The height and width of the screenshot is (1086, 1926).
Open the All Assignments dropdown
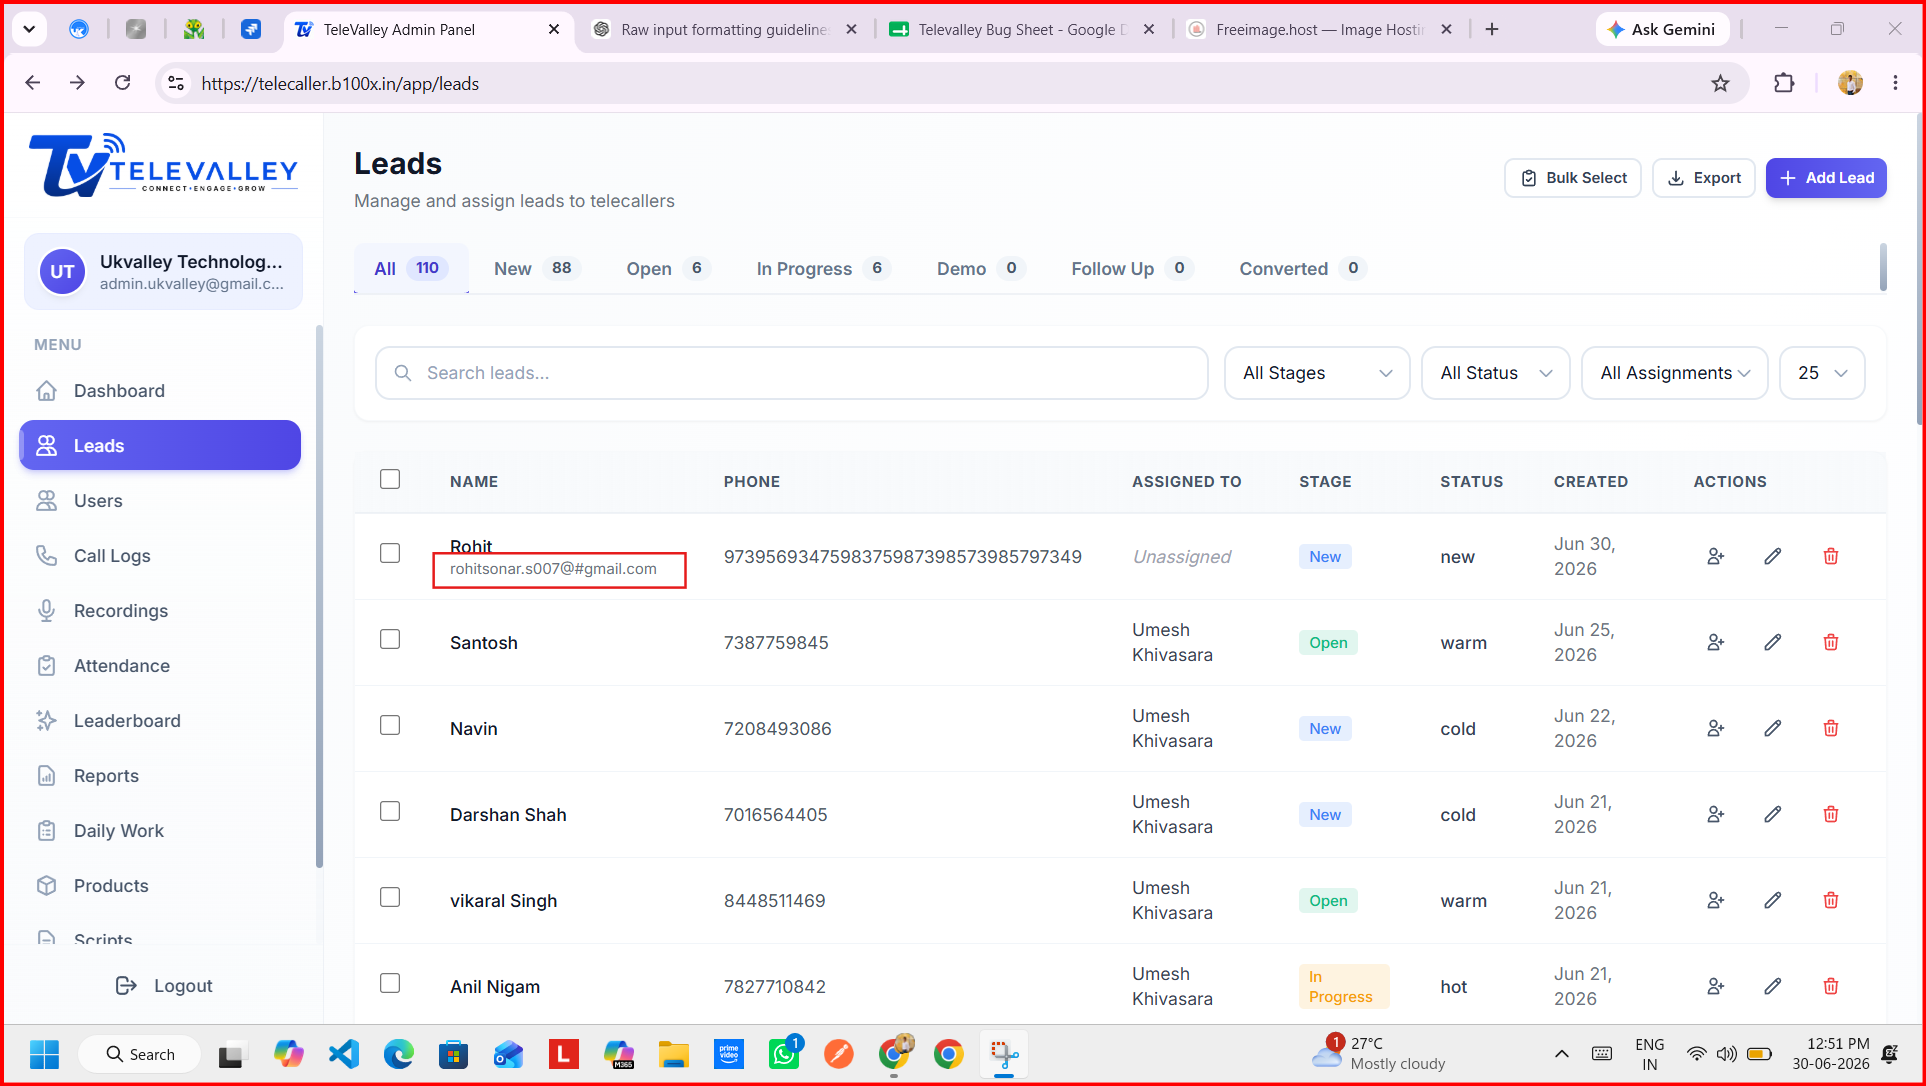pos(1674,373)
